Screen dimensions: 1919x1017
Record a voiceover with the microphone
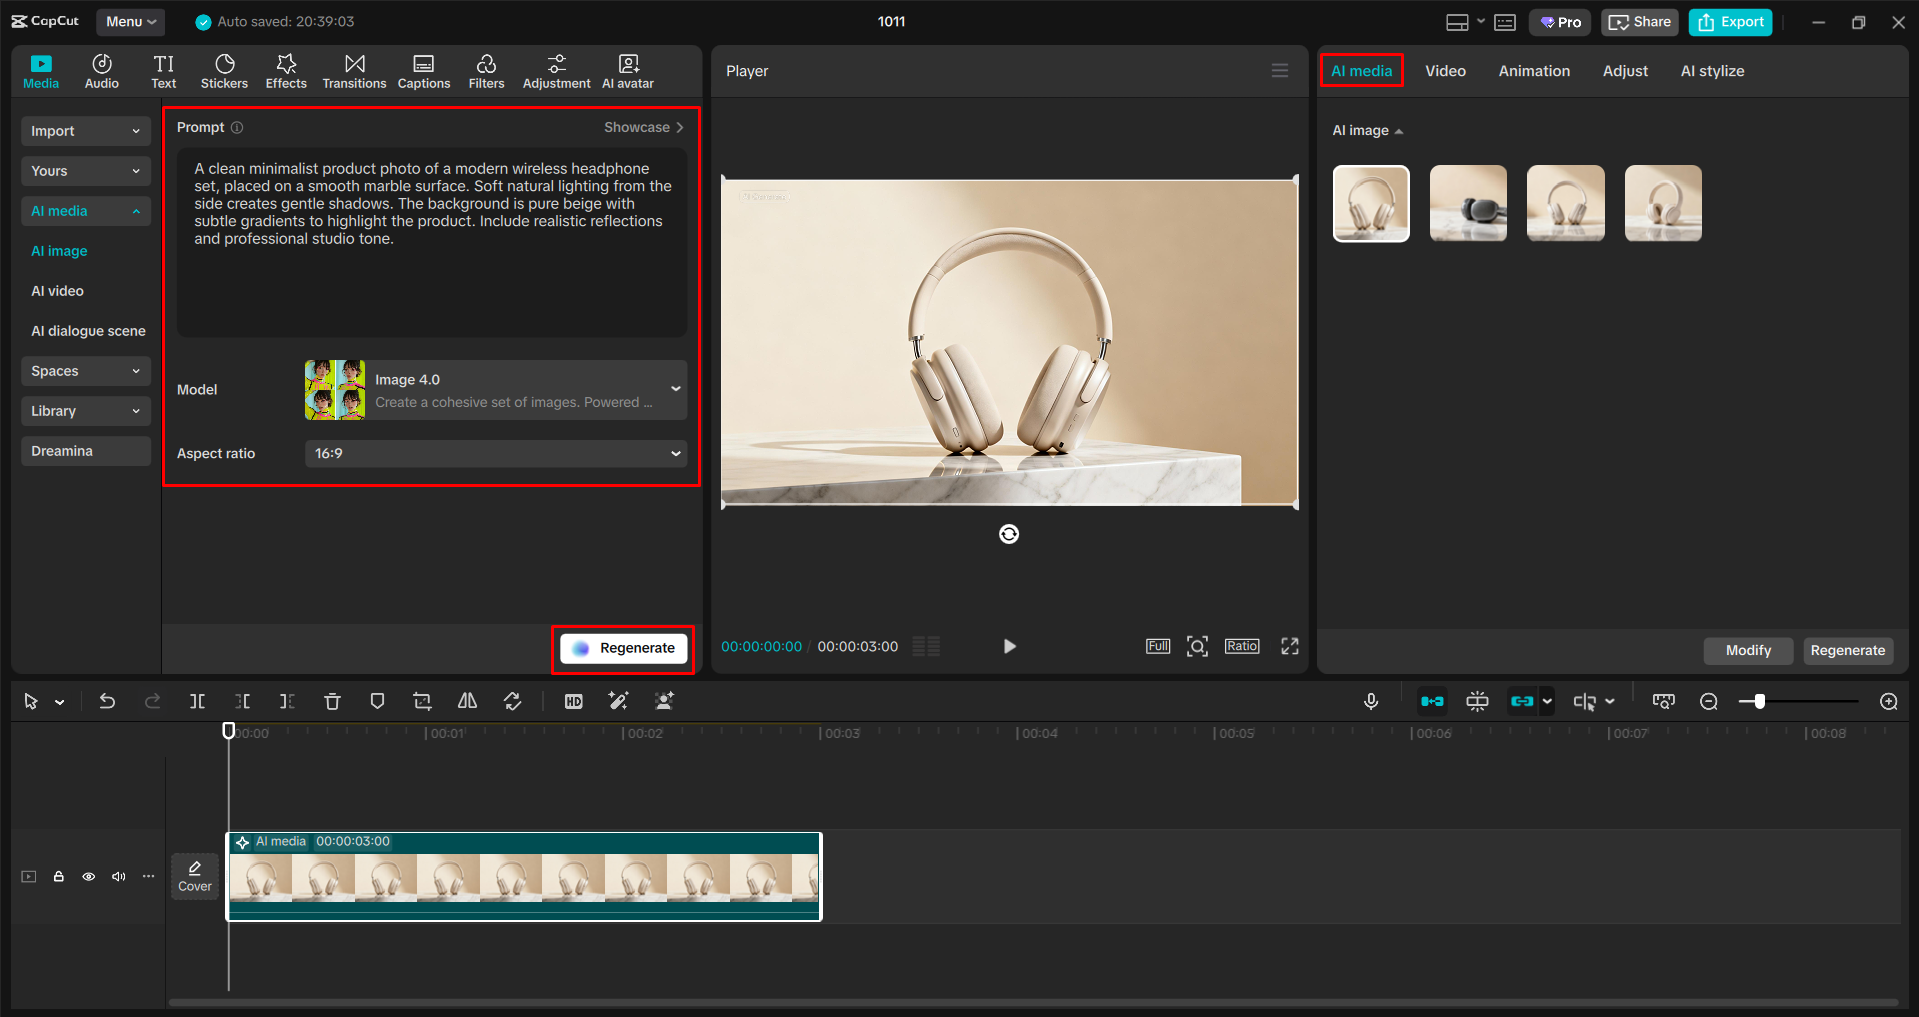click(x=1370, y=701)
